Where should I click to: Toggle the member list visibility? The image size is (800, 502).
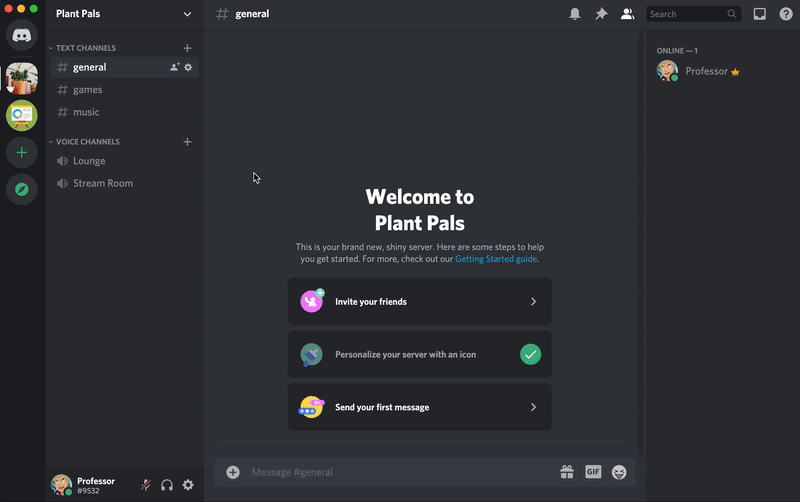pyautogui.click(x=627, y=14)
